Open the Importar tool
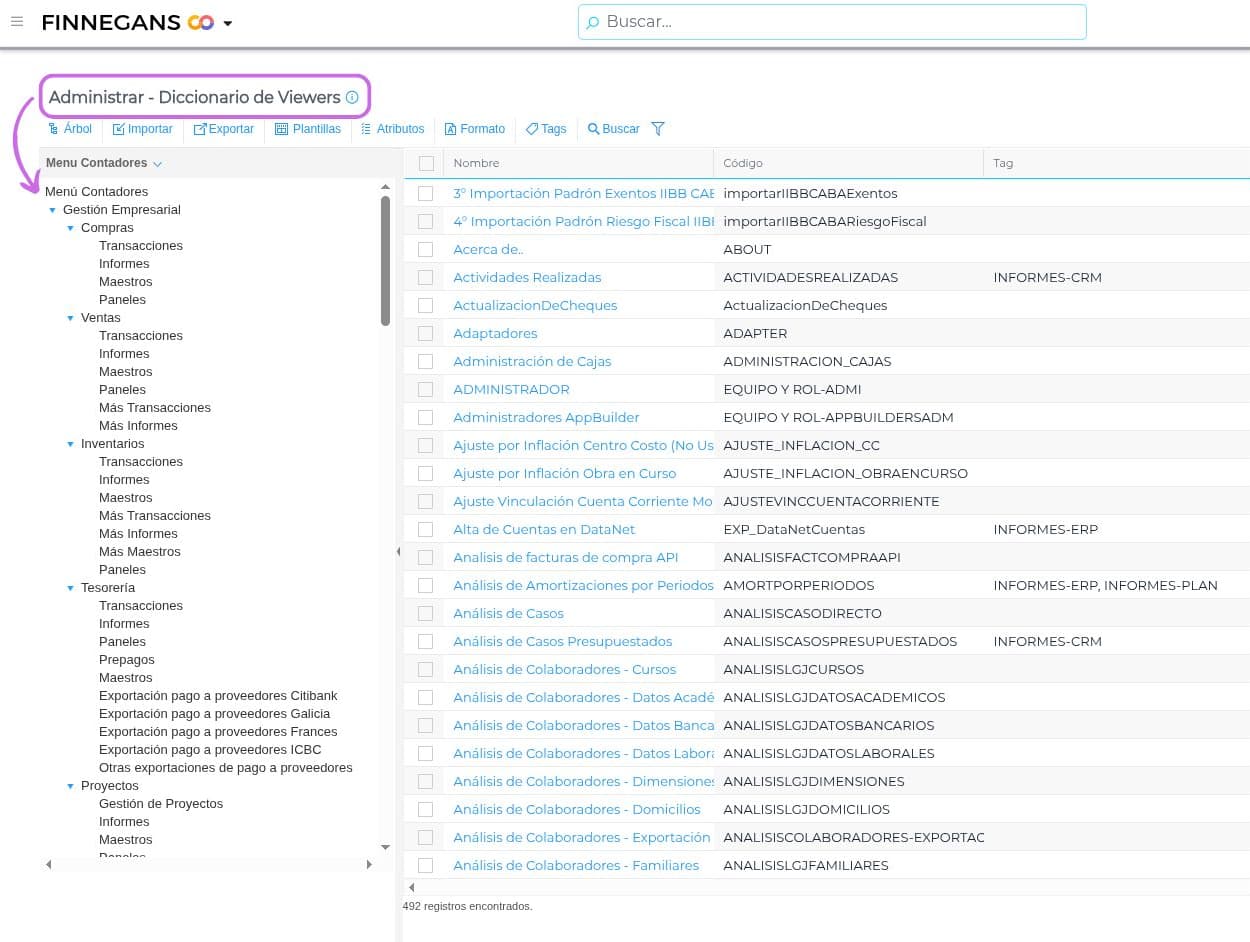Image resolution: width=1250 pixels, height=942 pixels. (x=143, y=129)
